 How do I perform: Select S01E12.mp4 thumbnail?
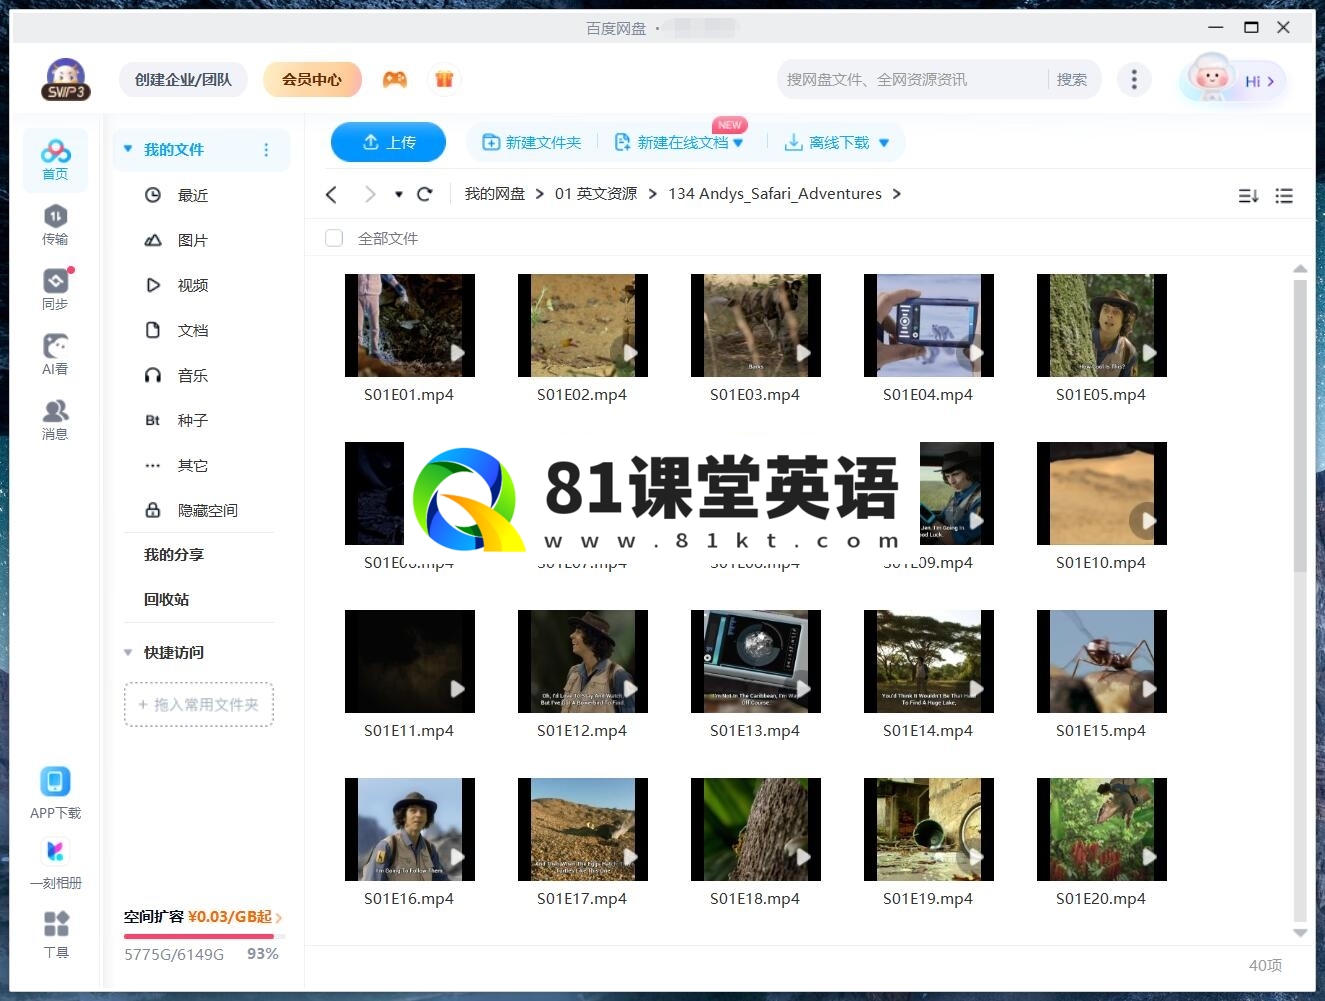tap(583, 661)
